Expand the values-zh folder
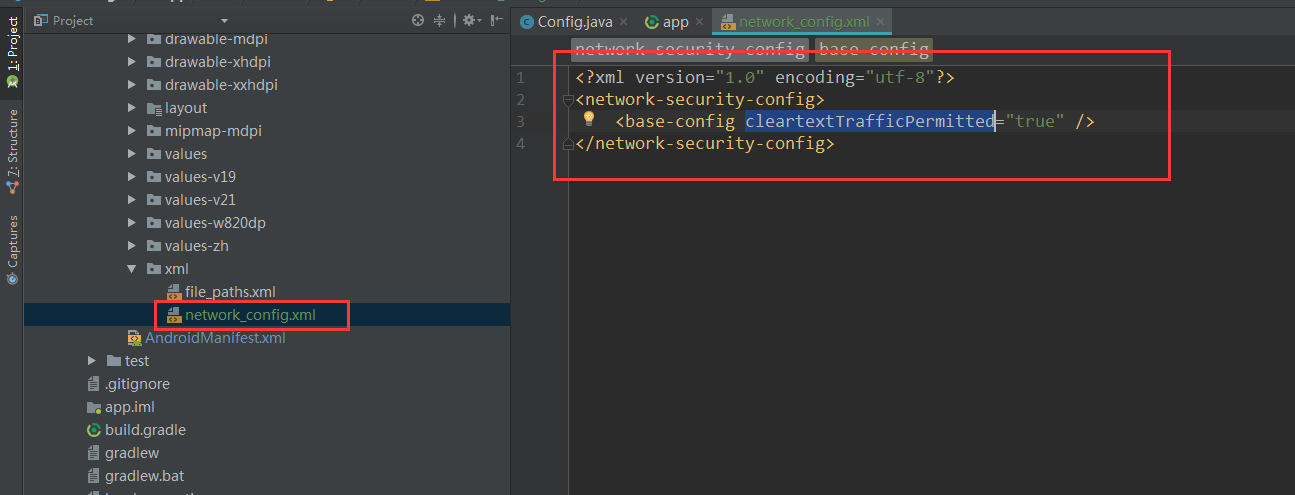 tap(132, 246)
